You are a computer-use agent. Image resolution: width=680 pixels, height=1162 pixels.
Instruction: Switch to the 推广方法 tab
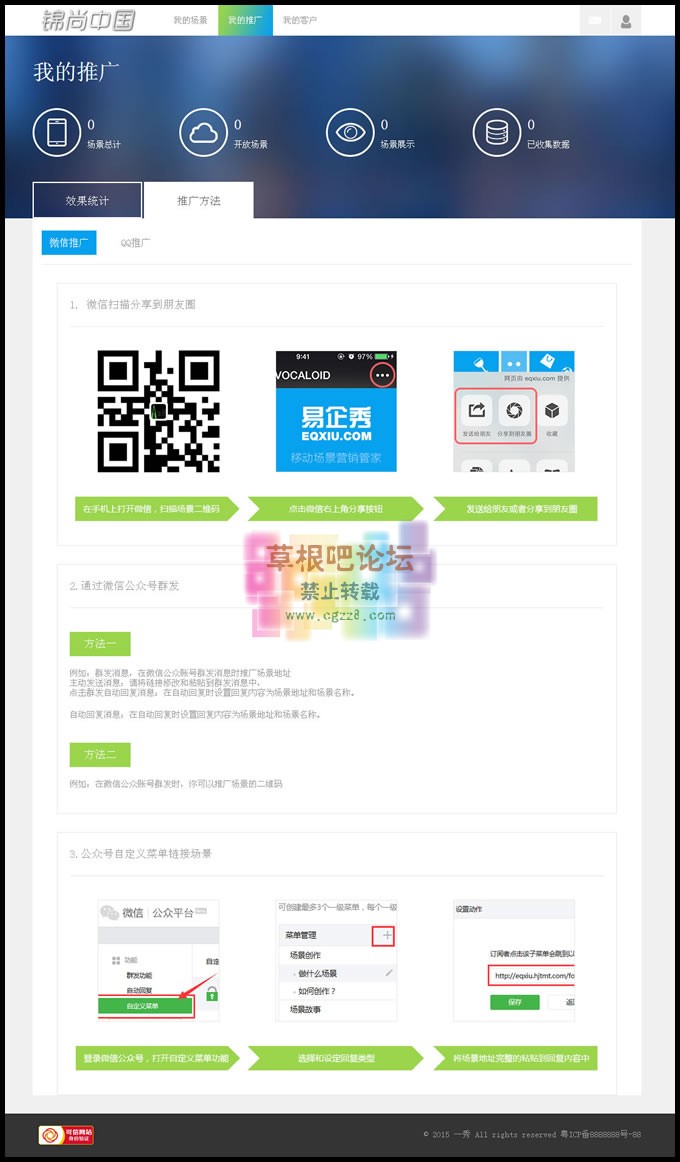[x=199, y=200]
